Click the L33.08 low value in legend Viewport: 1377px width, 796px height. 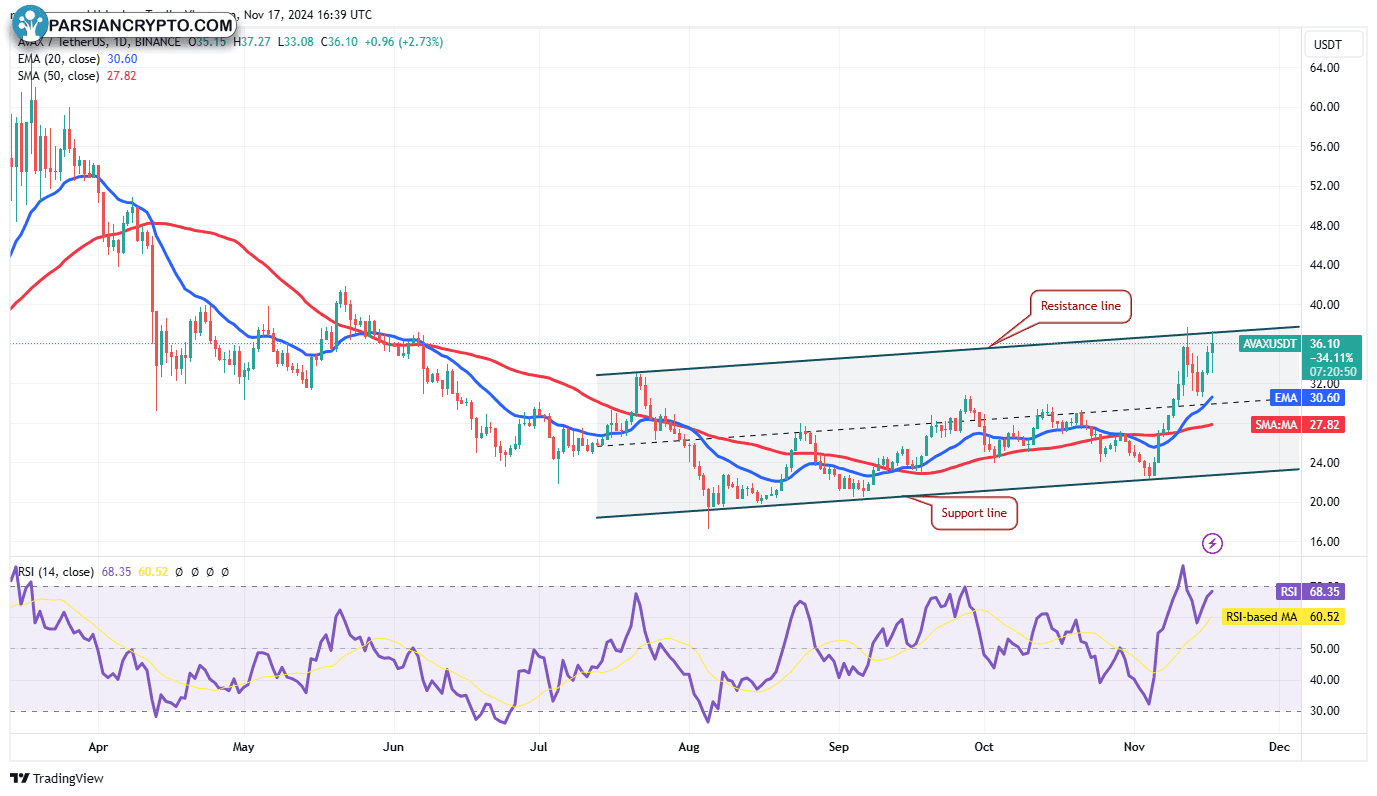point(296,42)
